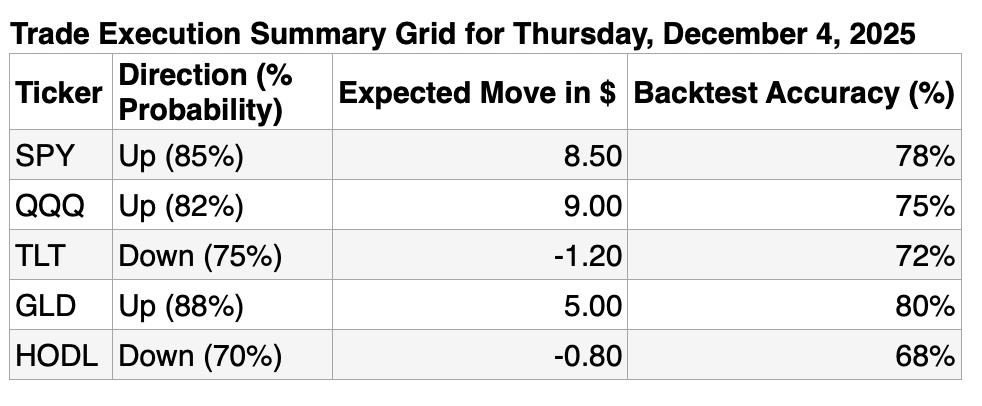Click the Trade Execution Summary Grid title
The height and width of the screenshot is (406, 982).
(461, 35)
